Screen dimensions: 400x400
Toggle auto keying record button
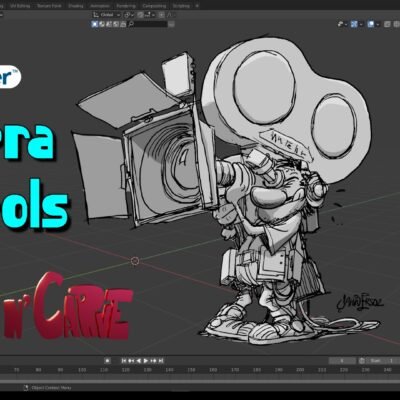click(x=107, y=360)
